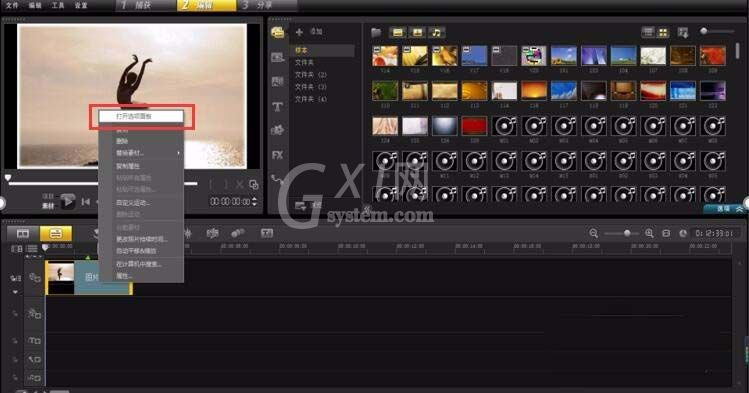Switch to storyboard view
Screen dimensions: 749x393
click(x=23, y=234)
